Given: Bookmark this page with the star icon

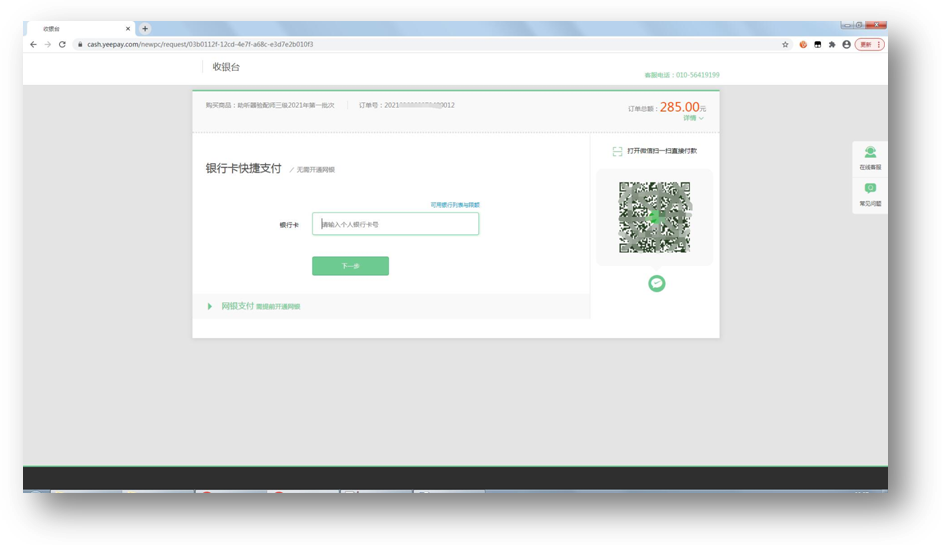Looking at the screenshot, I should [785, 44].
